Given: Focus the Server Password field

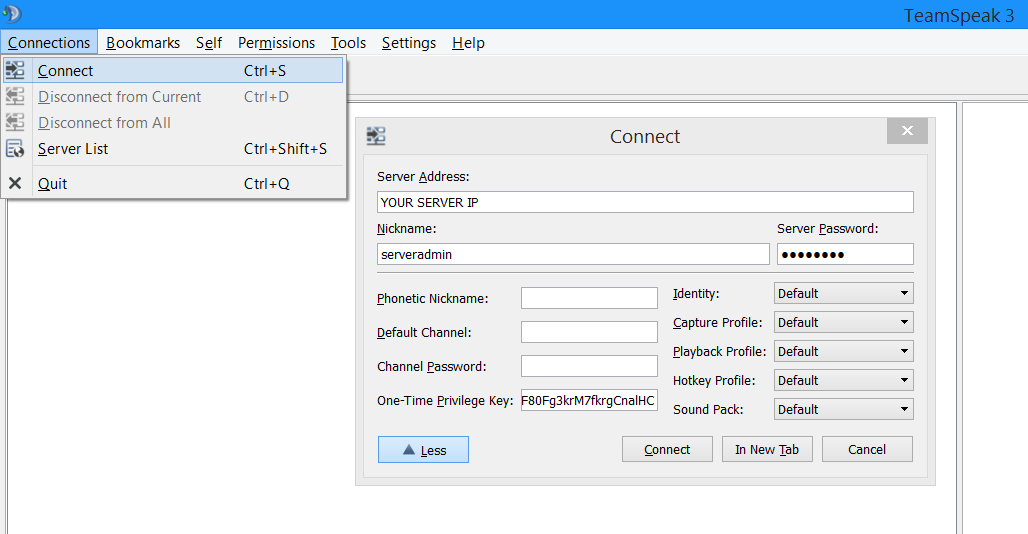Looking at the screenshot, I should [845, 254].
